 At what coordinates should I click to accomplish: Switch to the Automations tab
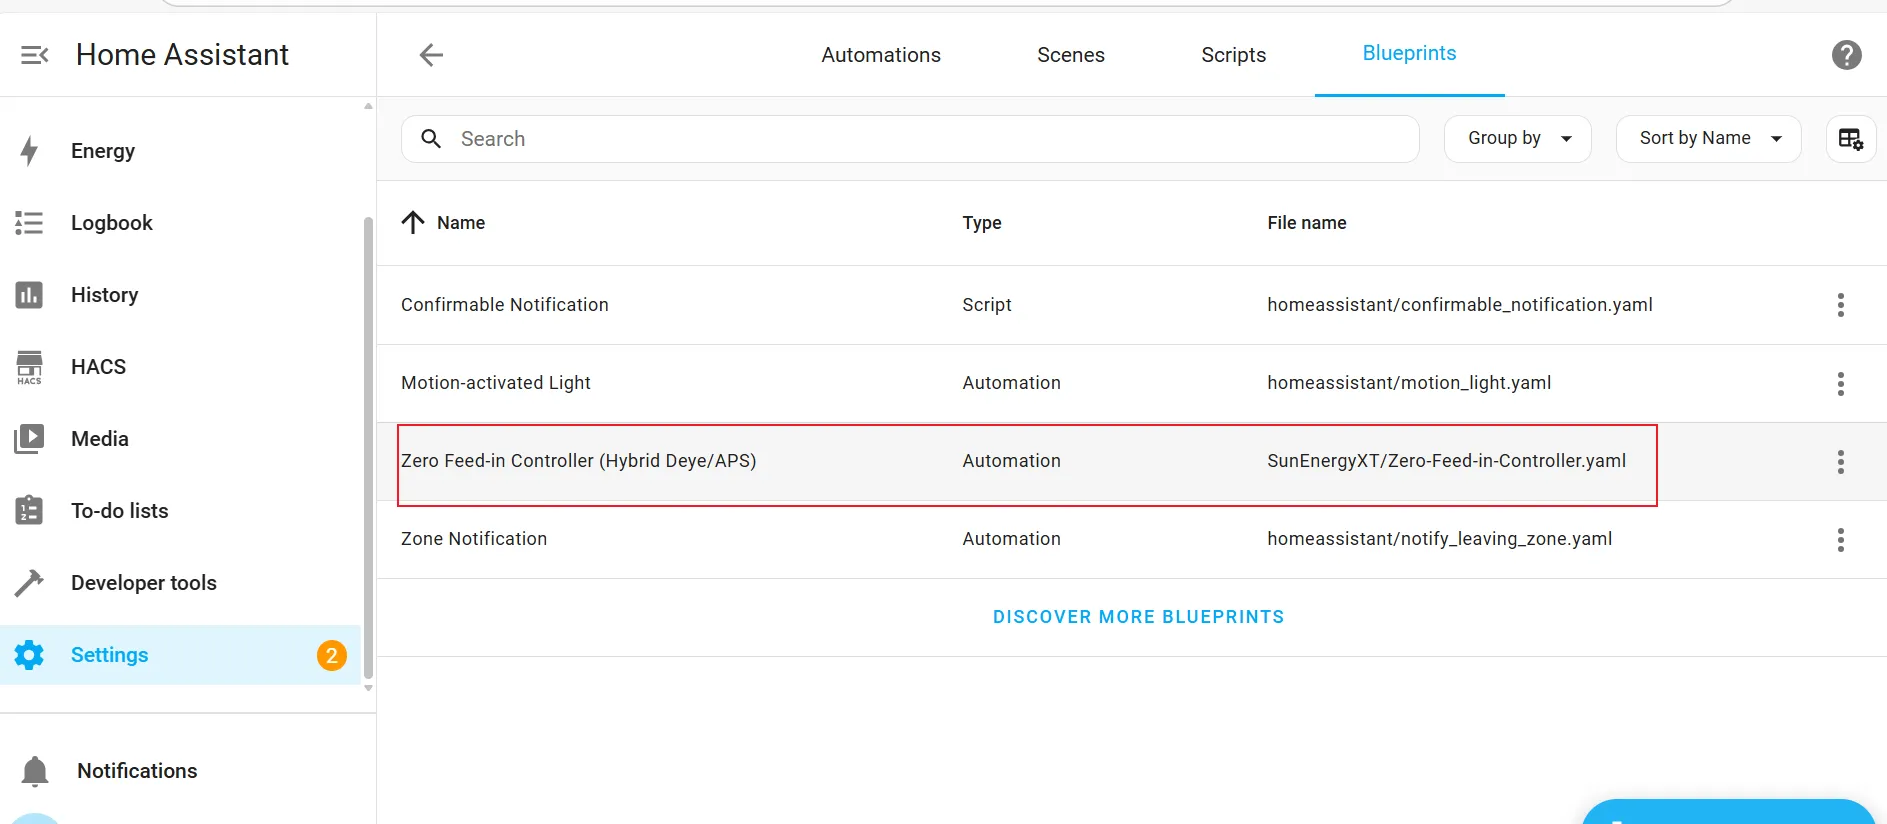(881, 55)
